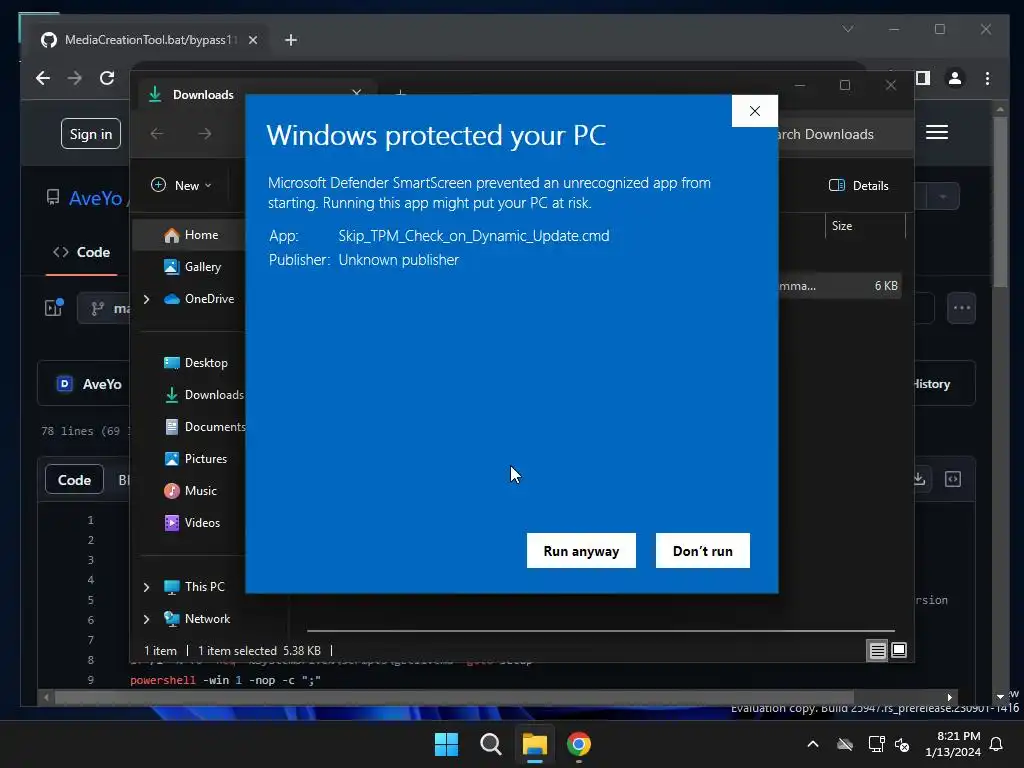Image resolution: width=1024 pixels, height=768 pixels.
Task: Click GitHub page vertical scrollbar
Action: [1000, 200]
